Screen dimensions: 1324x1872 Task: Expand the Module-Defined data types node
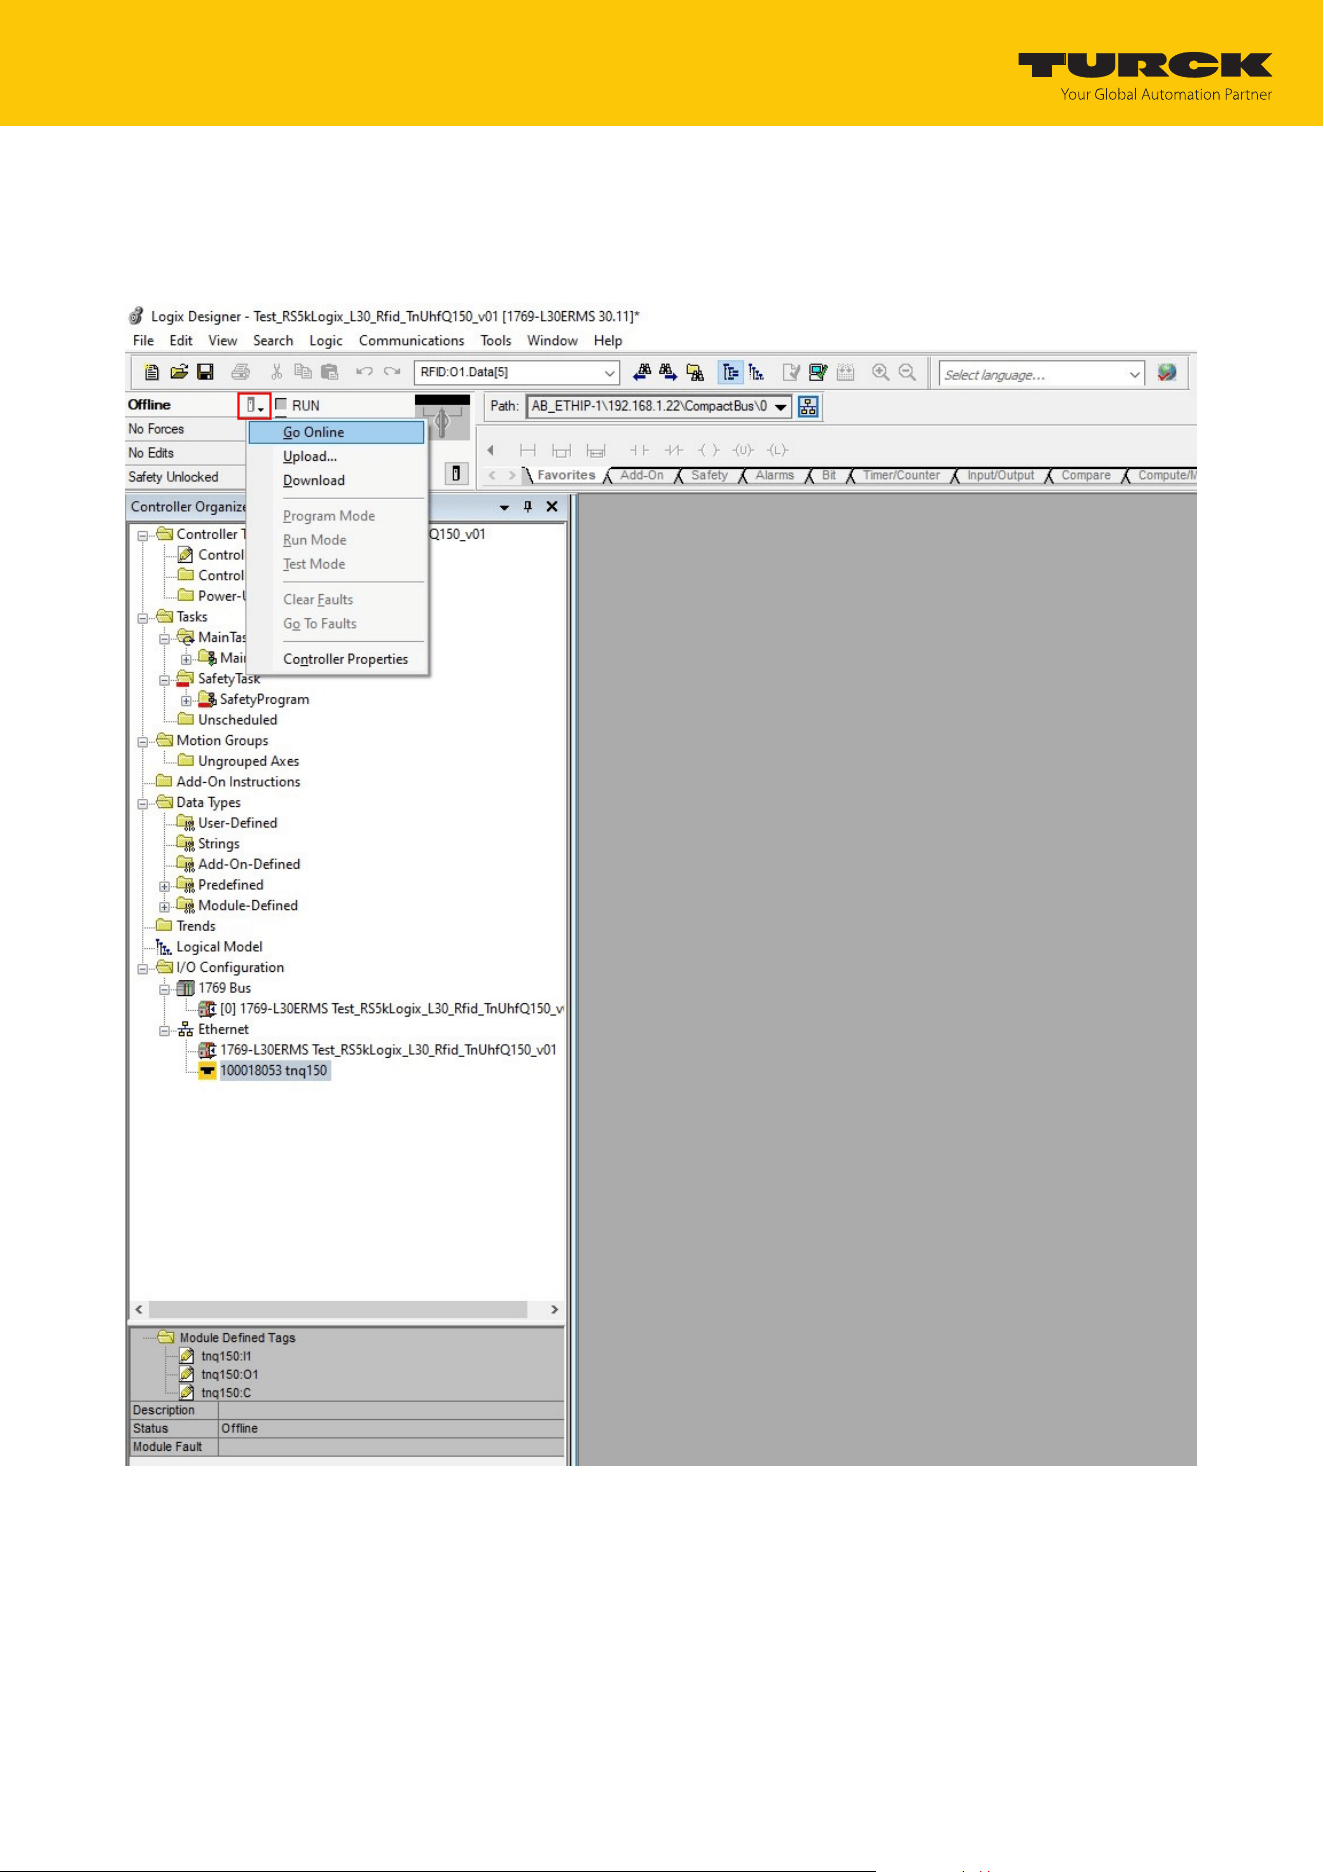point(165,908)
